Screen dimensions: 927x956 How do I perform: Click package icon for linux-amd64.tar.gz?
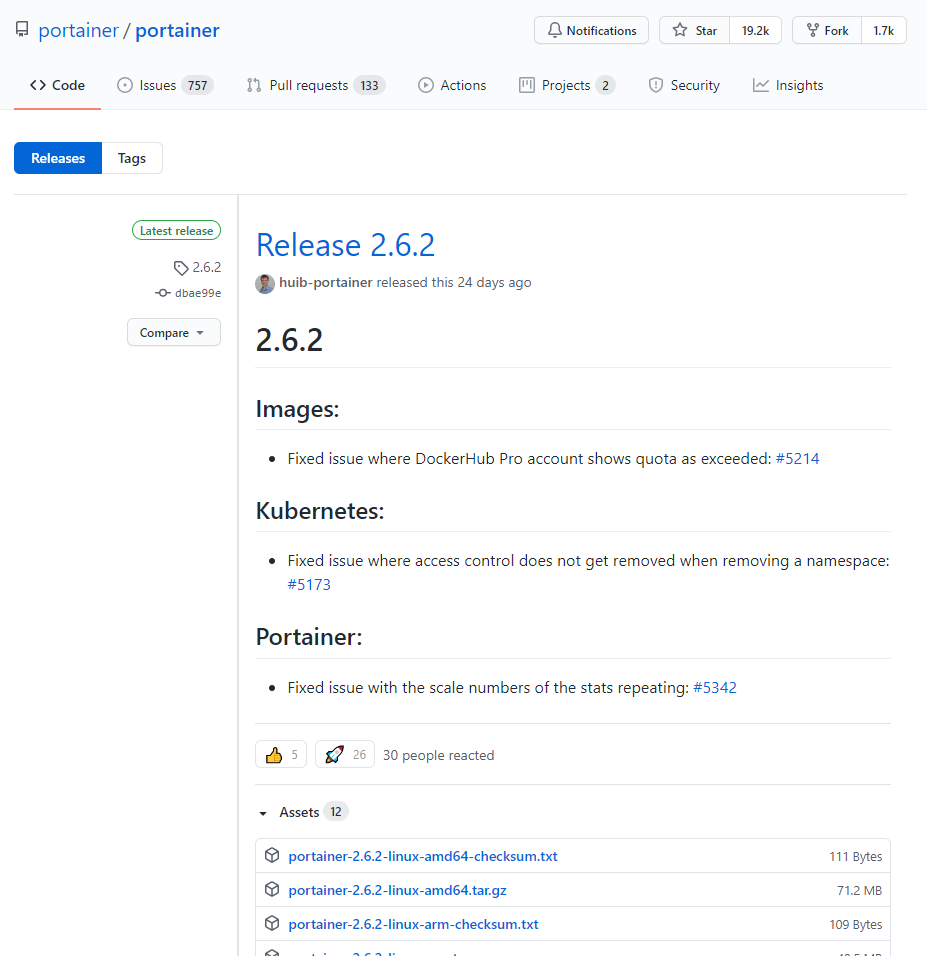click(x=272, y=890)
